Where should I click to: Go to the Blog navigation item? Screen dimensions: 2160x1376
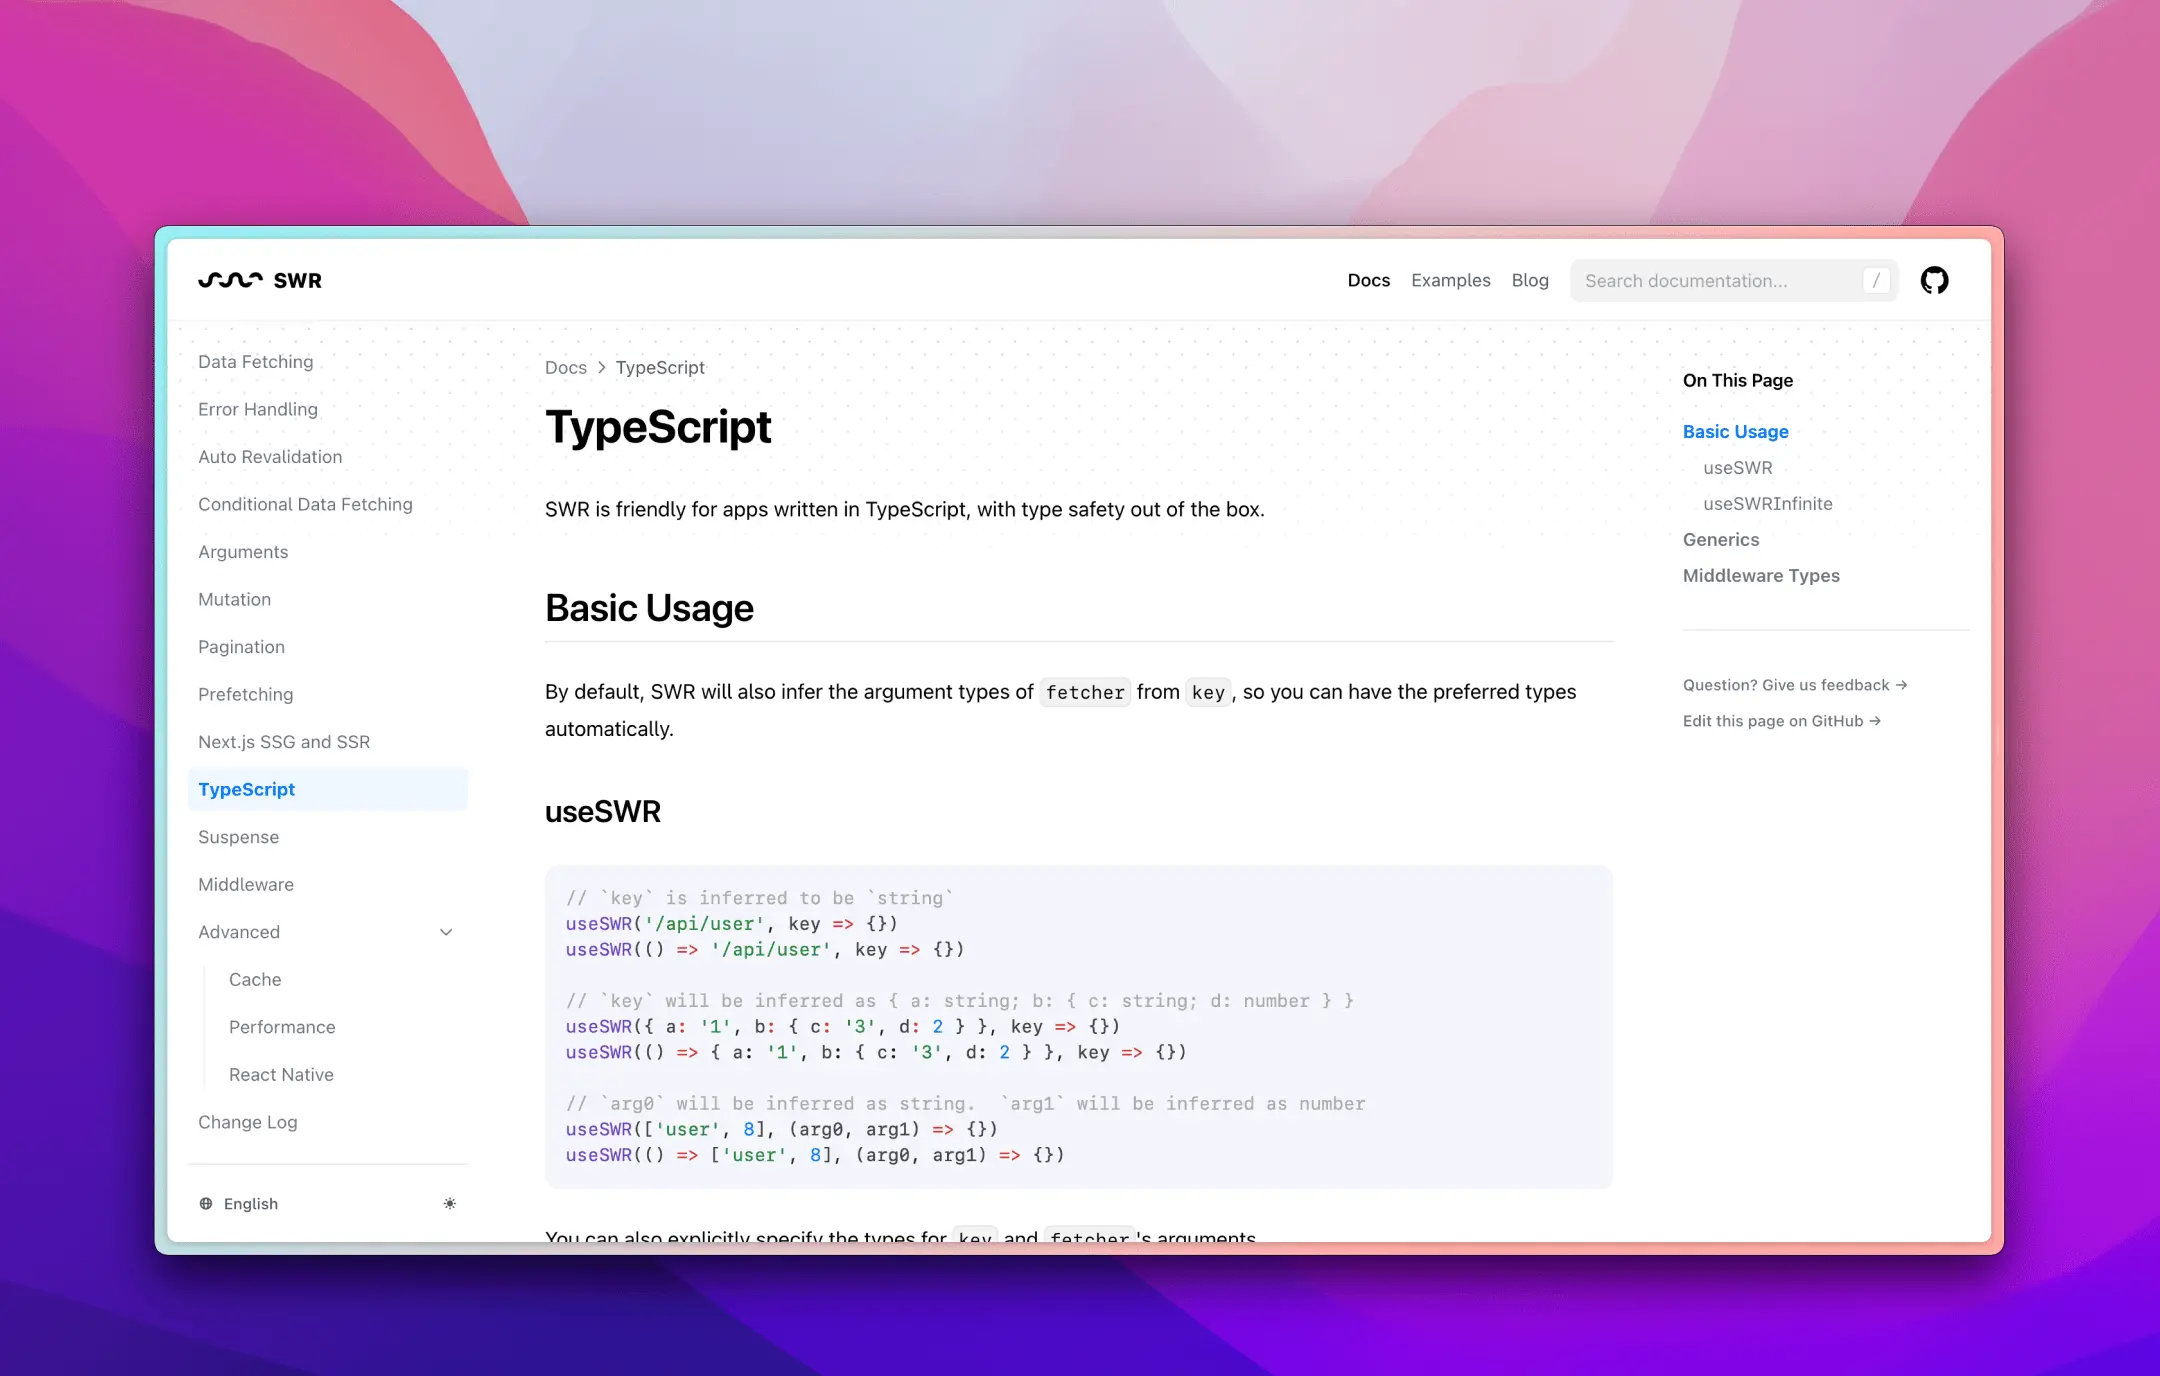pyautogui.click(x=1529, y=280)
